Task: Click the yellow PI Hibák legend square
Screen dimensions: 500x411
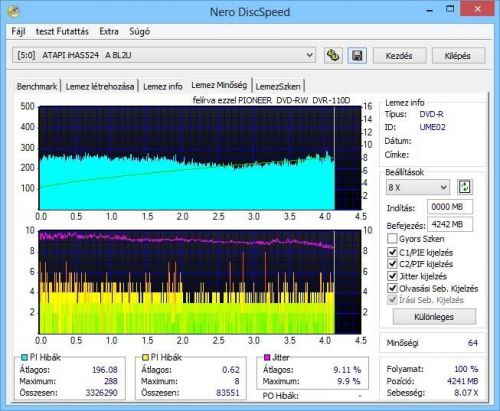Action: tap(145, 358)
